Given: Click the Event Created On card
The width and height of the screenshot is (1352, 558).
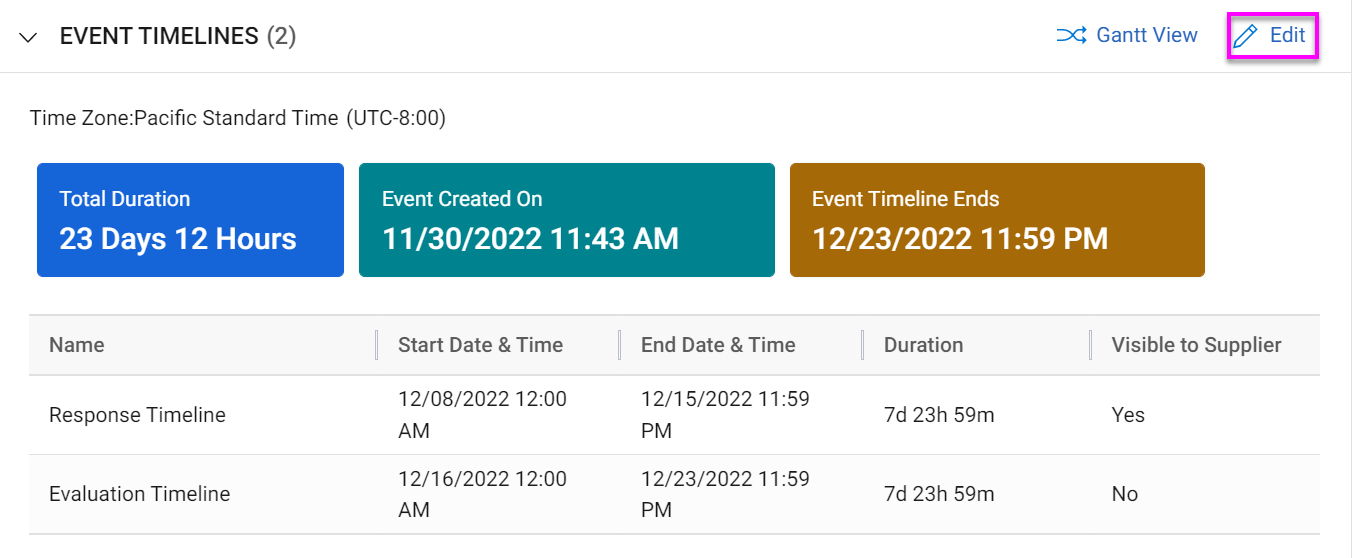Looking at the screenshot, I should click(x=566, y=220).
